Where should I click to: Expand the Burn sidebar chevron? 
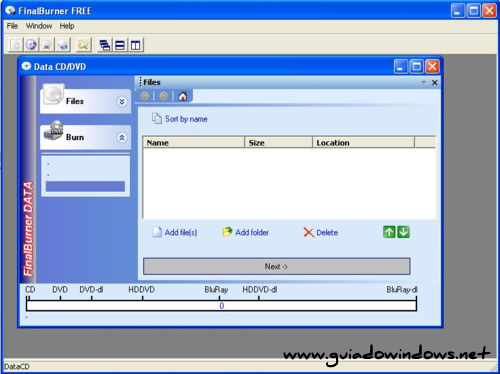122,137
